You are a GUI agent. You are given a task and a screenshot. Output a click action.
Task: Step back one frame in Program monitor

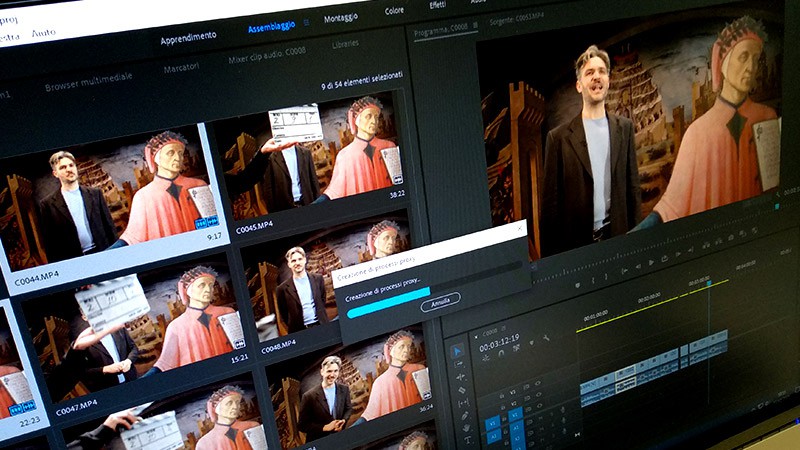[x=638, y=266]
